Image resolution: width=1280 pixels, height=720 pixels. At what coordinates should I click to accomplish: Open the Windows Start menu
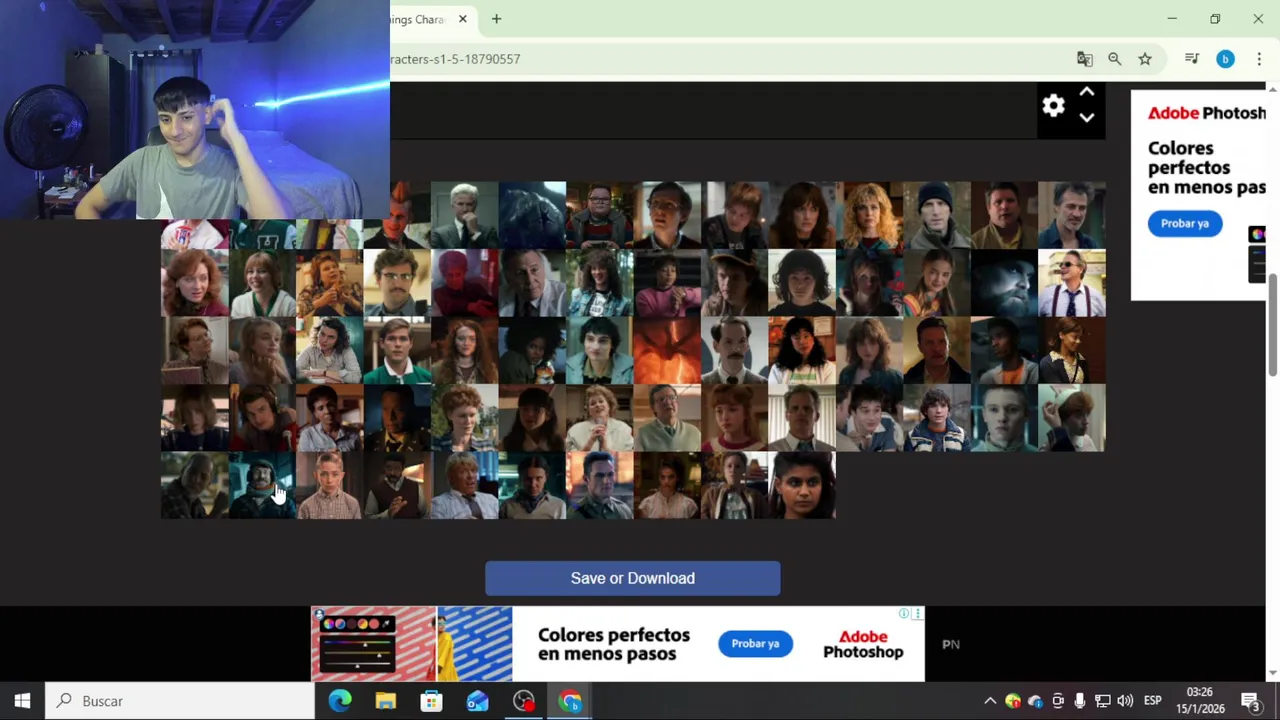(22, 701)
